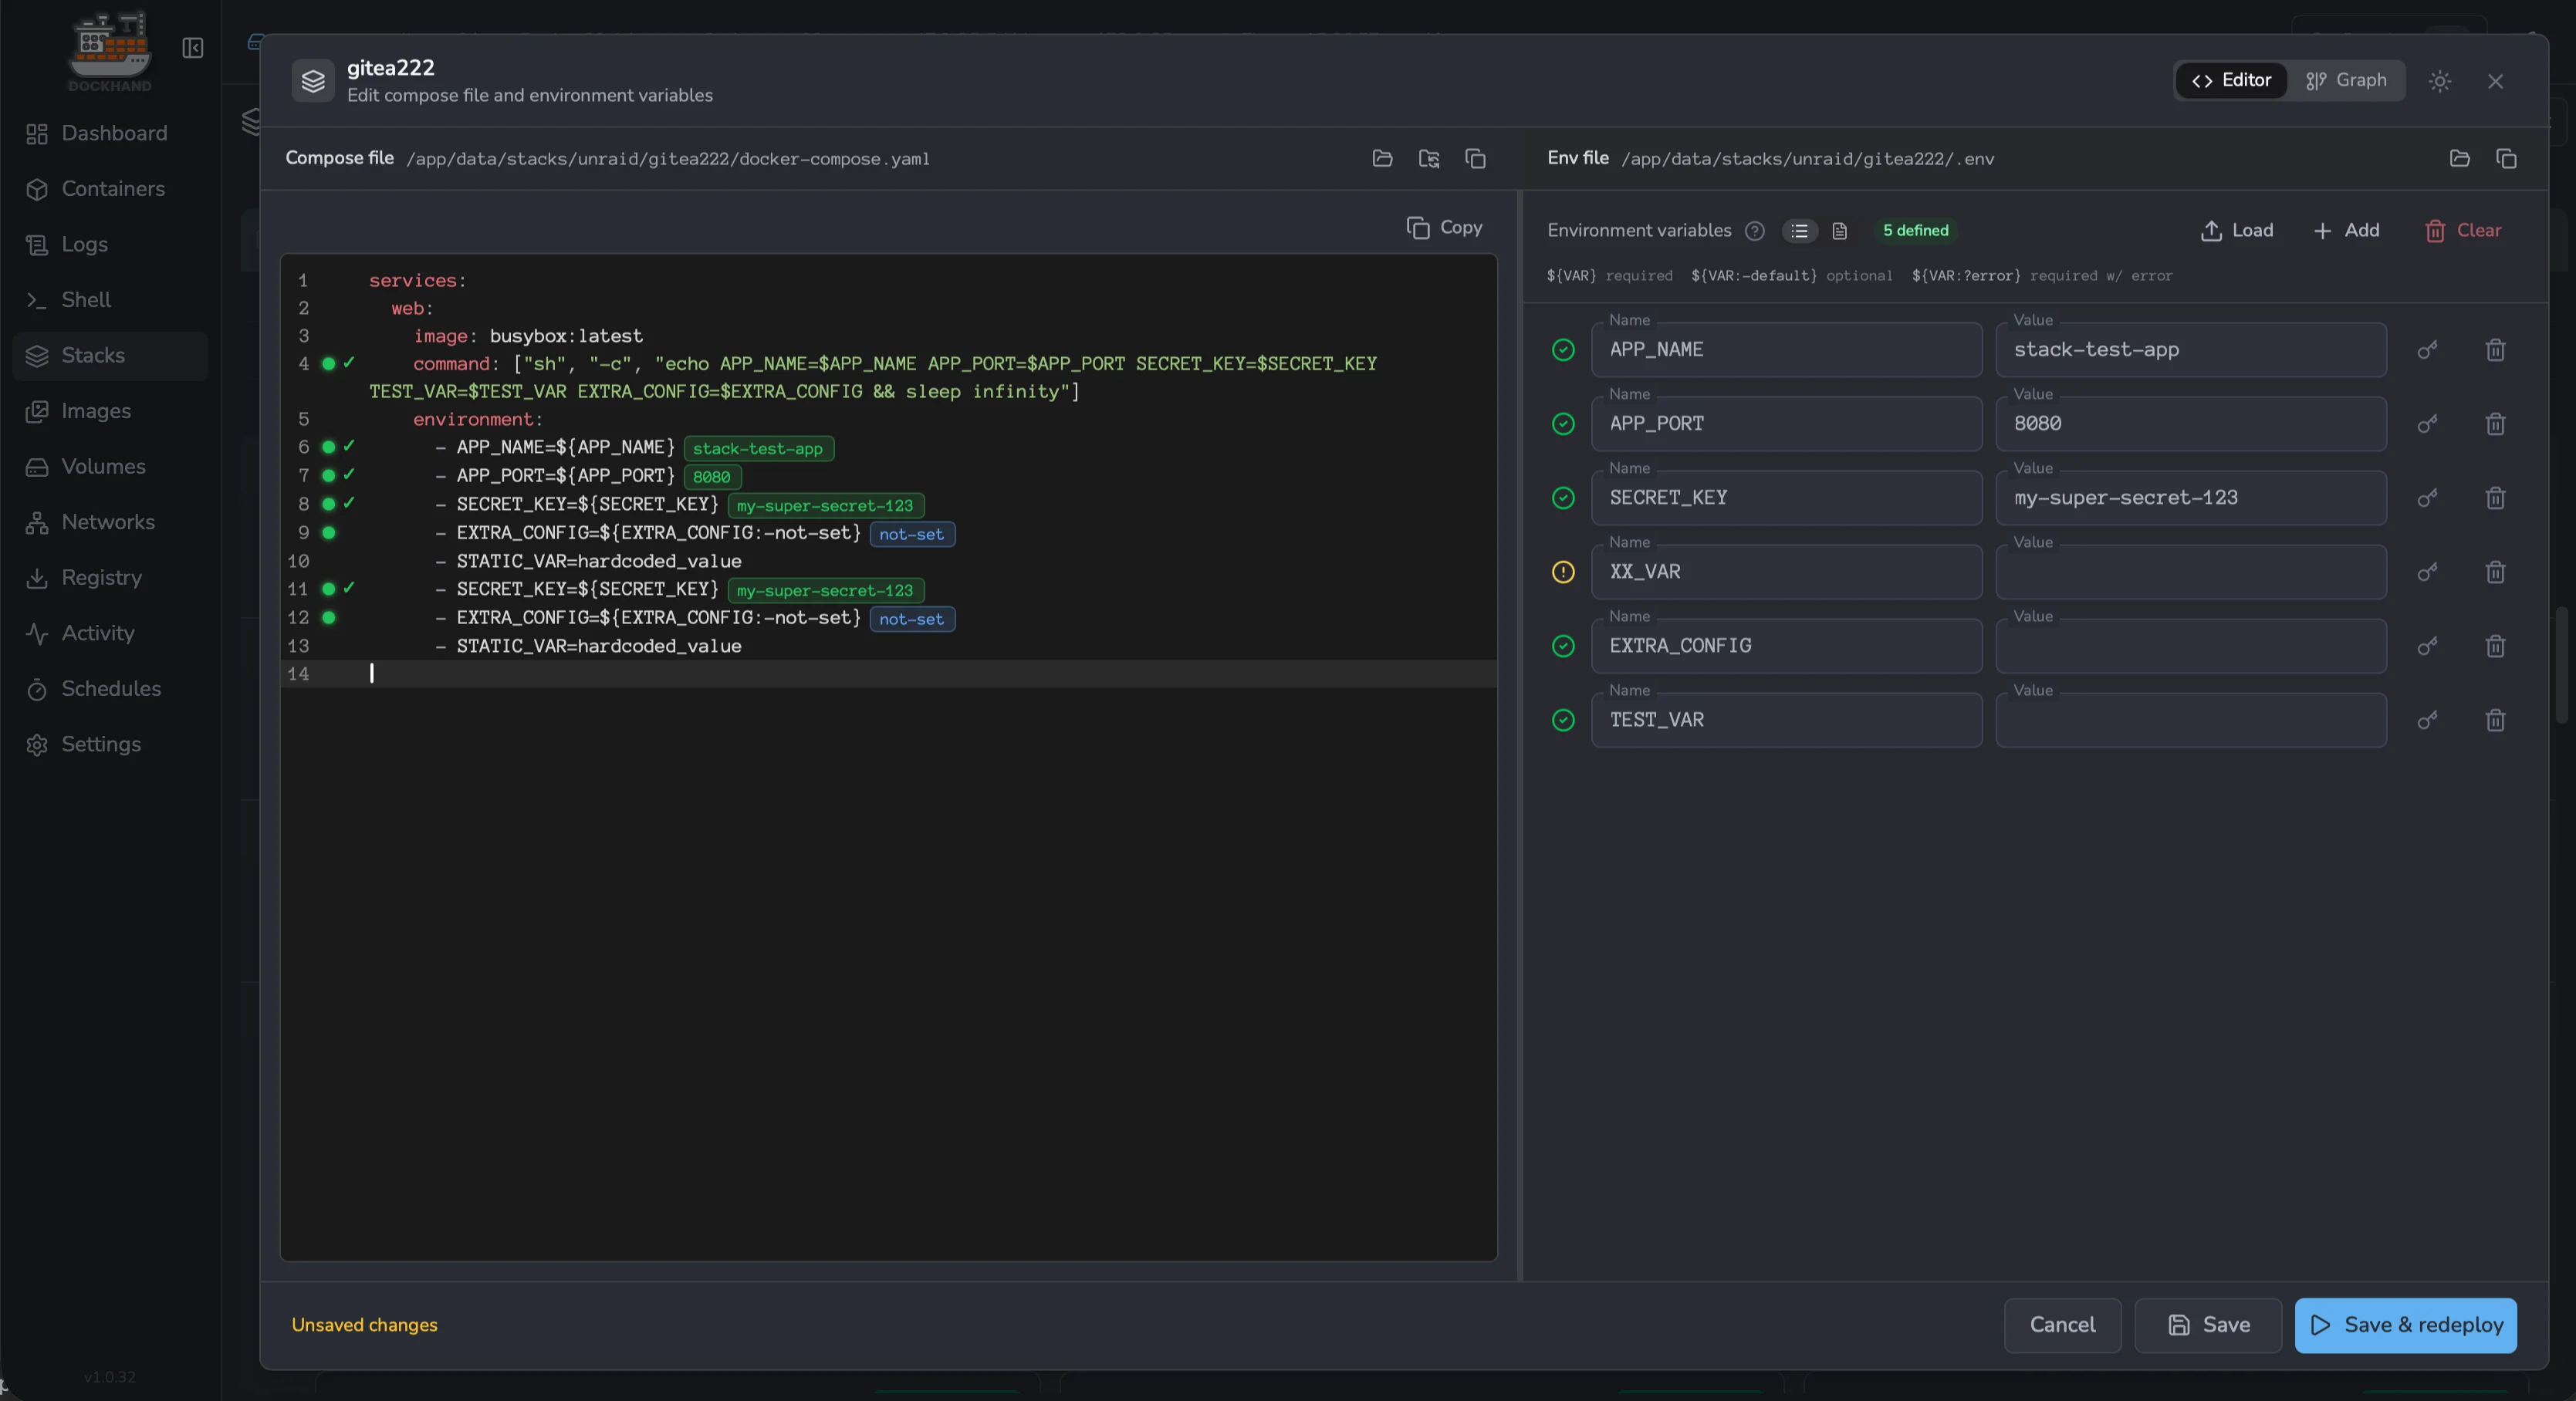
Task: Cancel editing the stack
Action: pos(2062,1325)
